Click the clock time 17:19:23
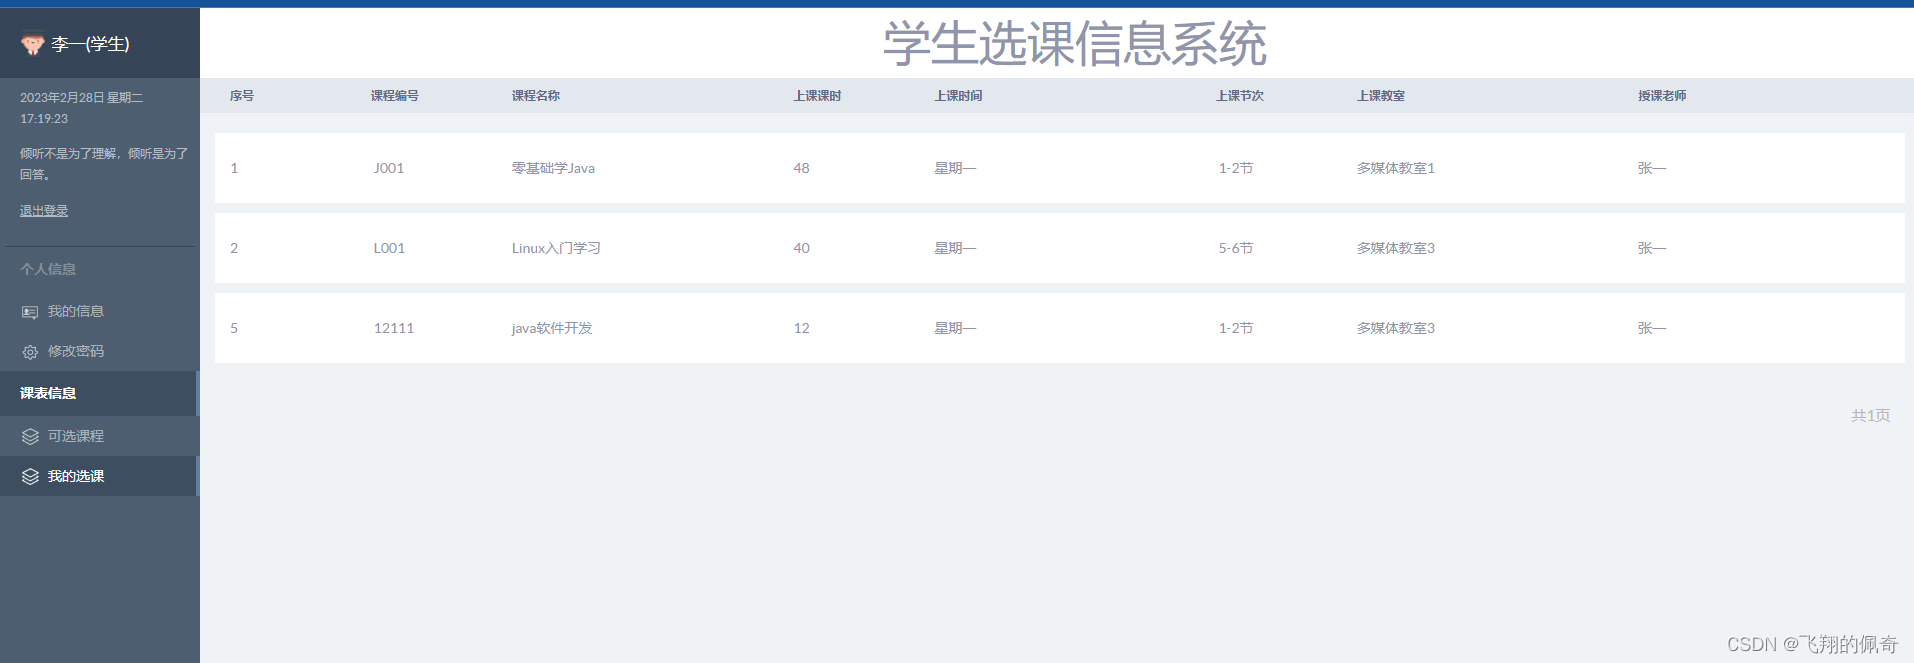 coord(44,119)
